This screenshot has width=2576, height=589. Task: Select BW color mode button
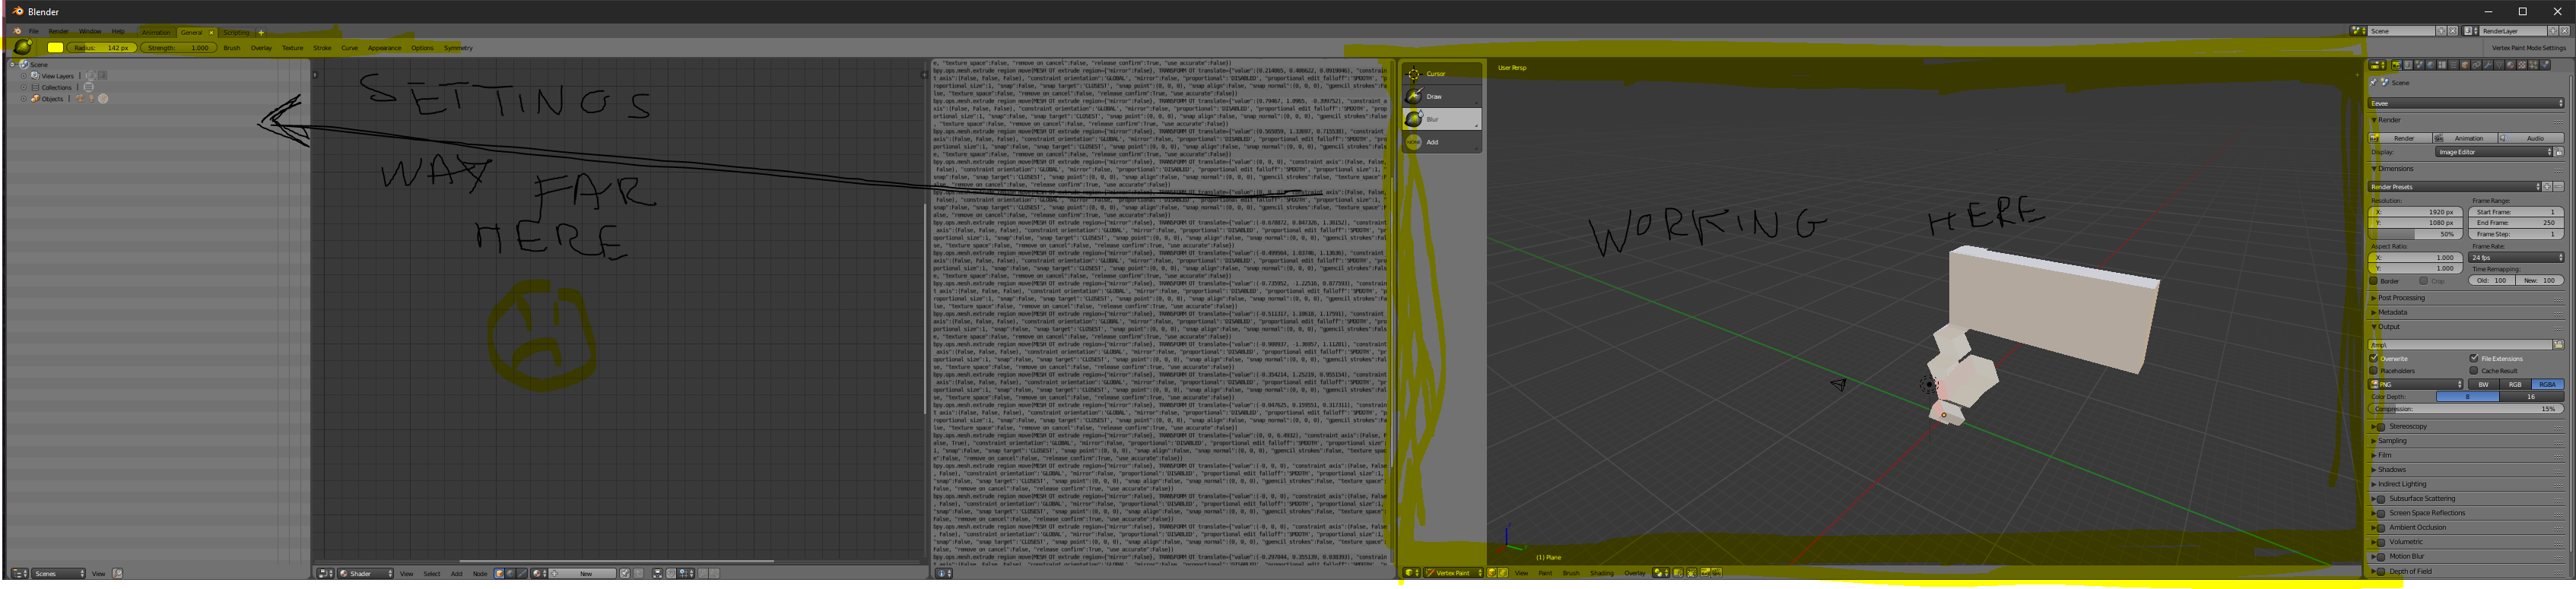pyautogui.click(x=2483, y=384)
